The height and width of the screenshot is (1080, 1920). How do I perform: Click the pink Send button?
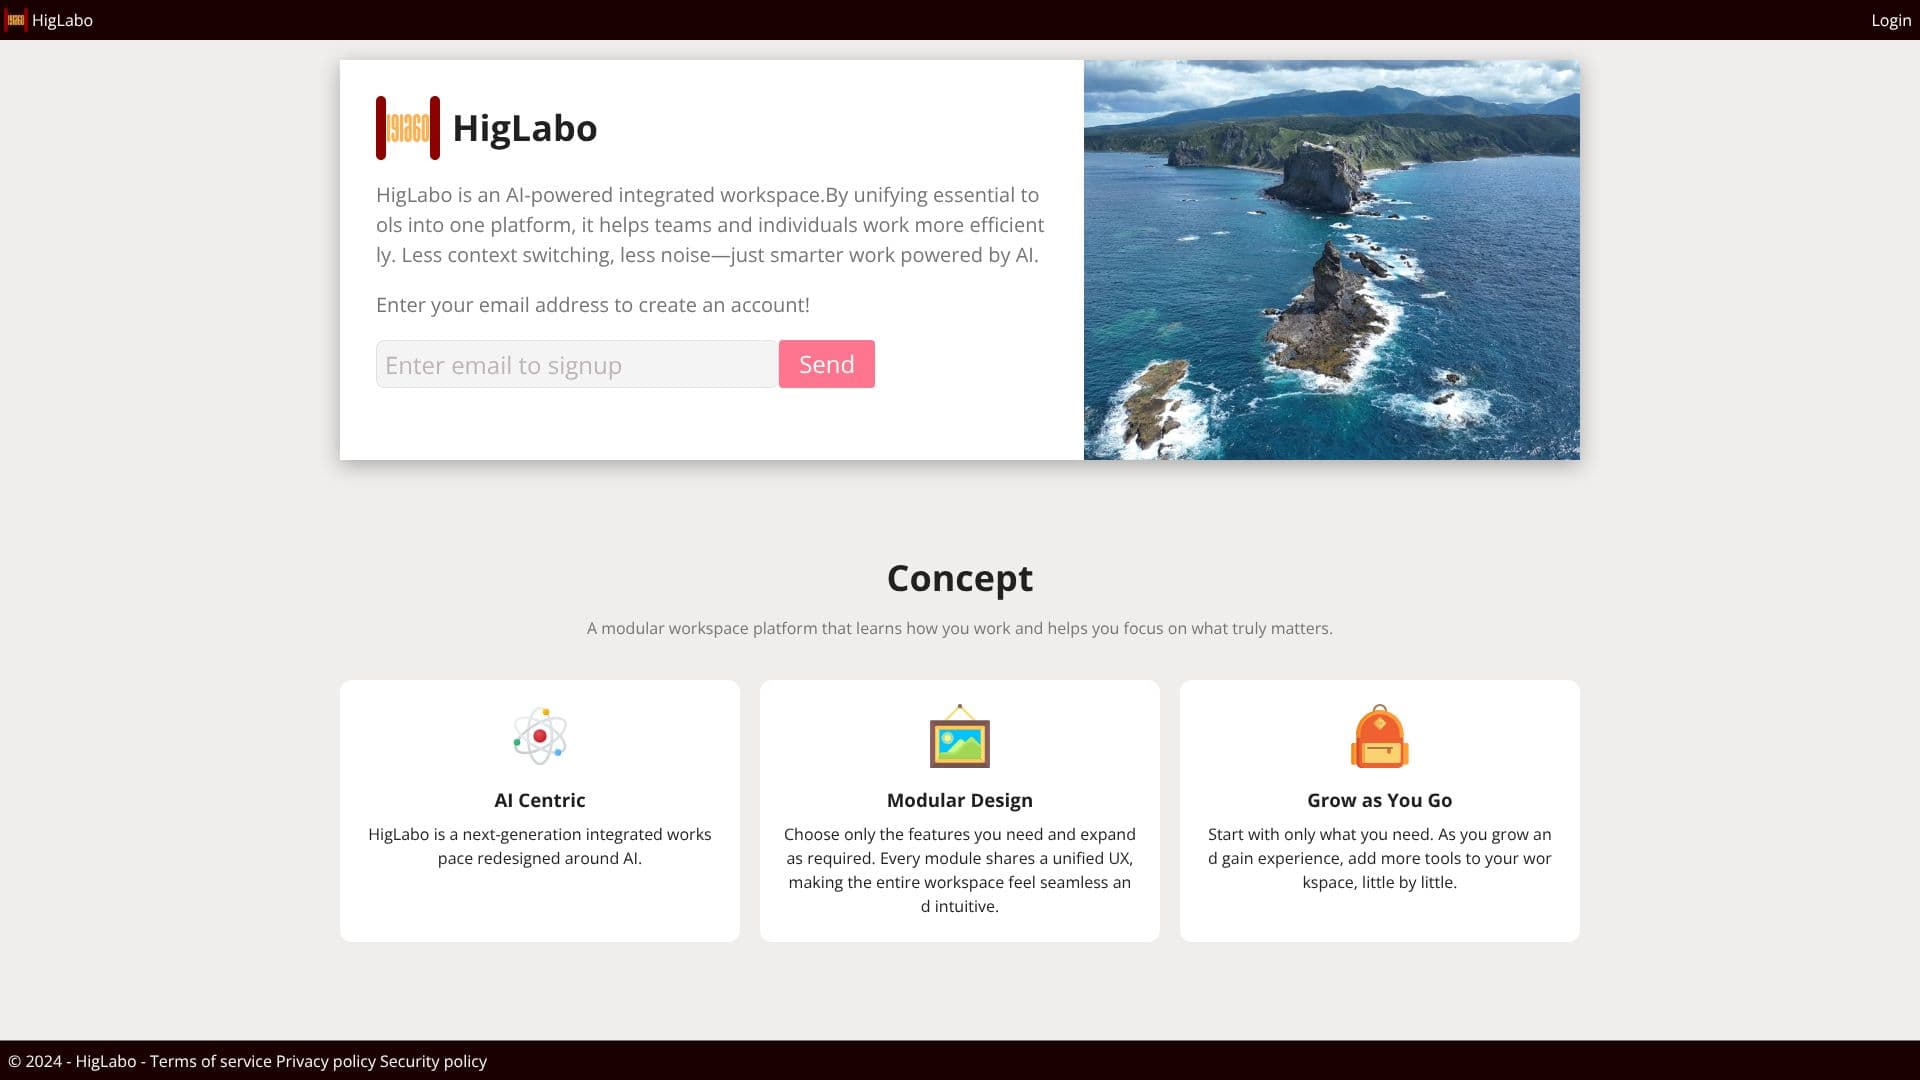coord(827,364)
